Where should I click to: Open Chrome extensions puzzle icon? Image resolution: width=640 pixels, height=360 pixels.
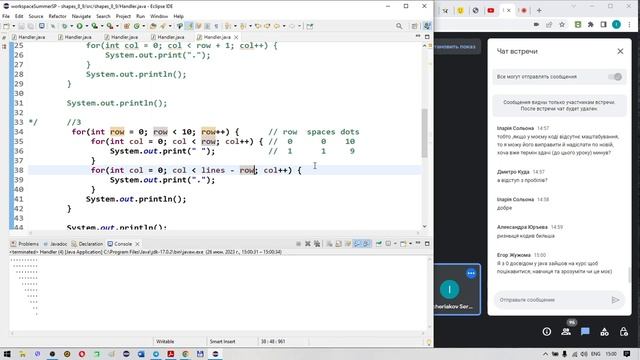591,24
